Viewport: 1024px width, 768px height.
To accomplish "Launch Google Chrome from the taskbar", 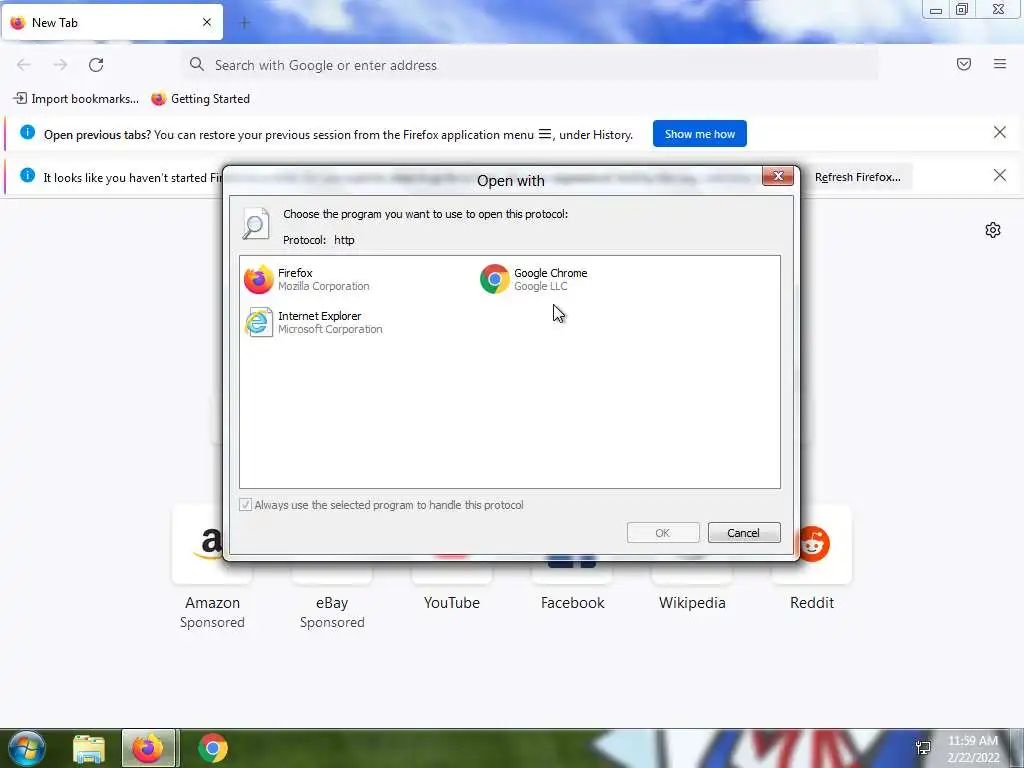I will [212, 748].
